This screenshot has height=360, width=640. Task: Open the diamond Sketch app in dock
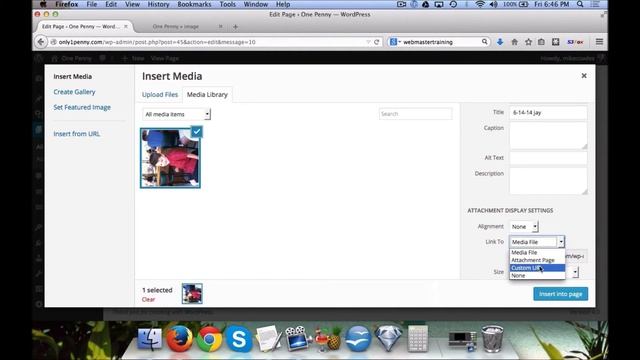[388, 338]
